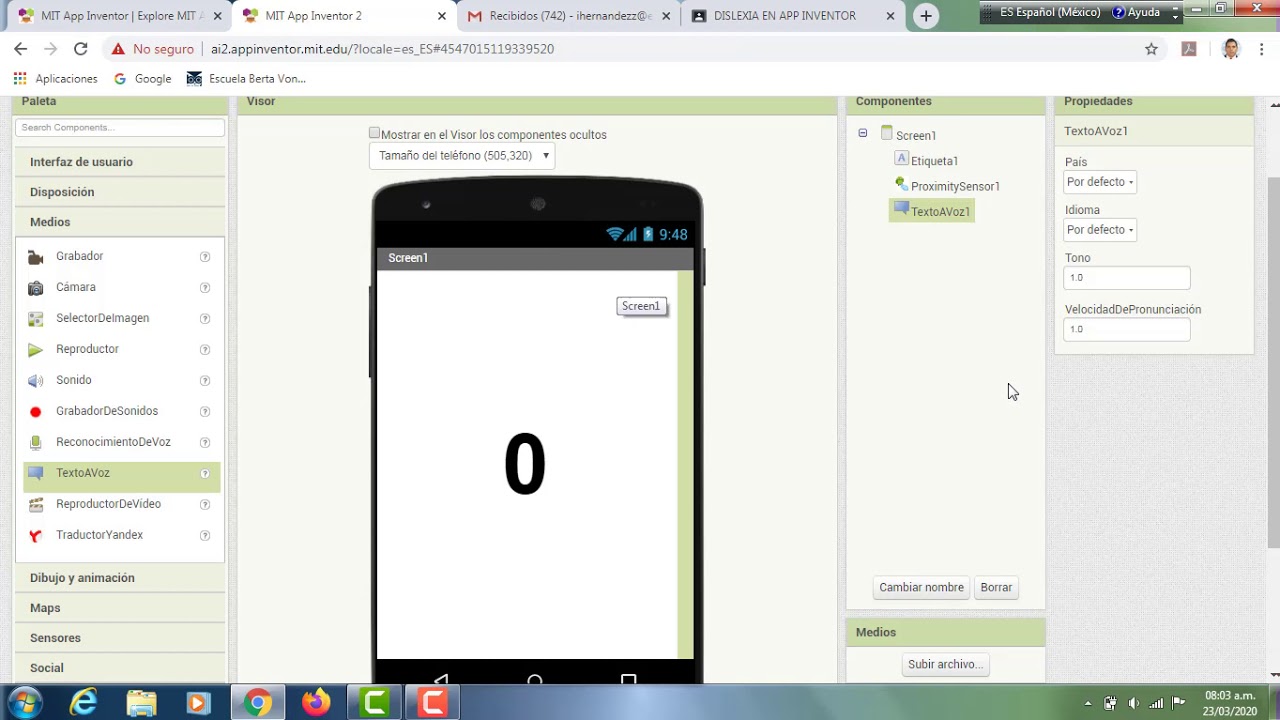
Task: Click the Search Components box
Action: tap(120, 128)
